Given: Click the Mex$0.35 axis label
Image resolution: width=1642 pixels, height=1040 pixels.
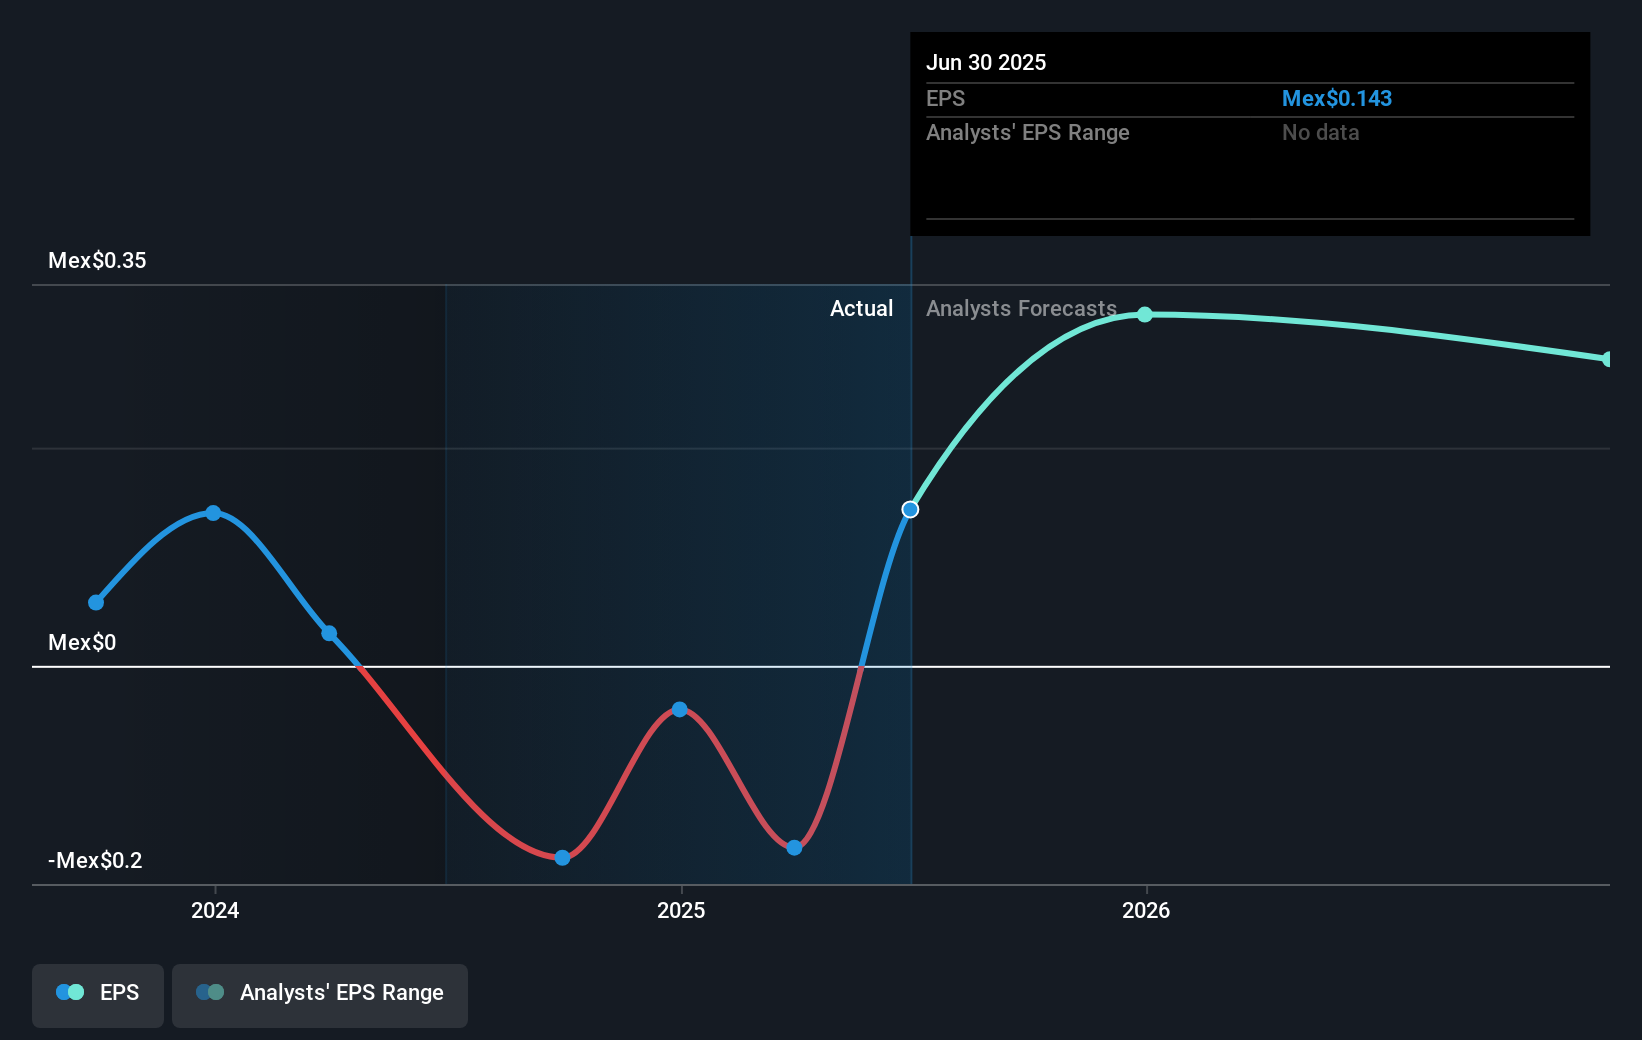Looking at the screenshot, I should click(x=97, y=260).
